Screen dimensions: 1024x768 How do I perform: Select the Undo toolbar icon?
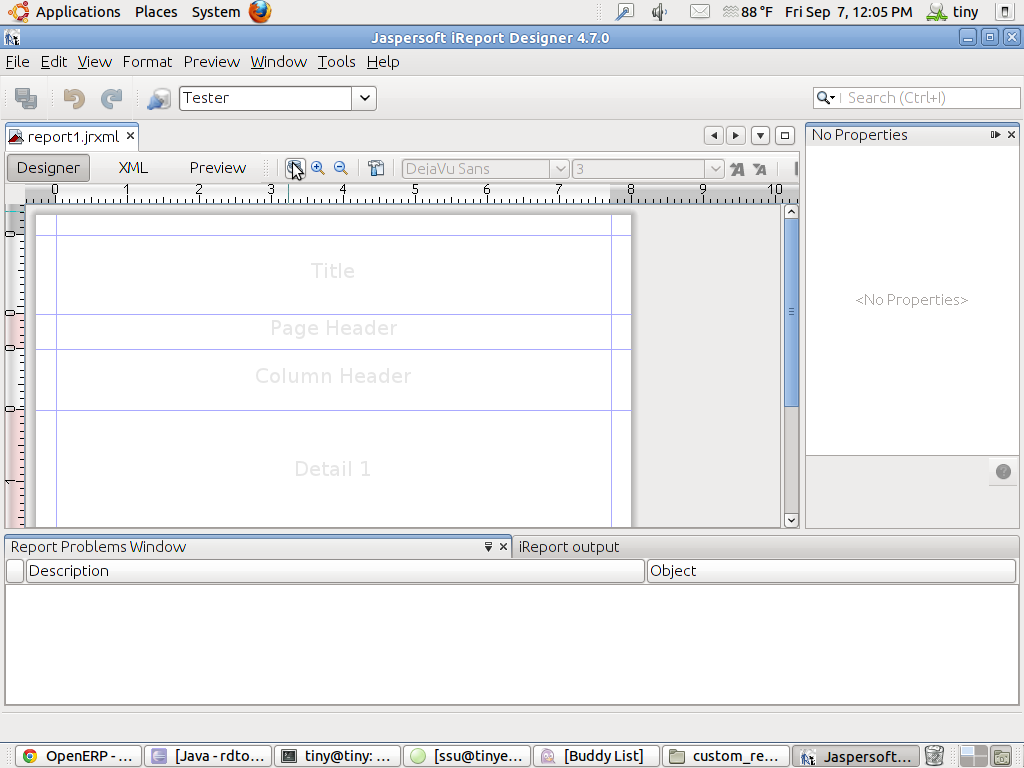coord(70,98)
